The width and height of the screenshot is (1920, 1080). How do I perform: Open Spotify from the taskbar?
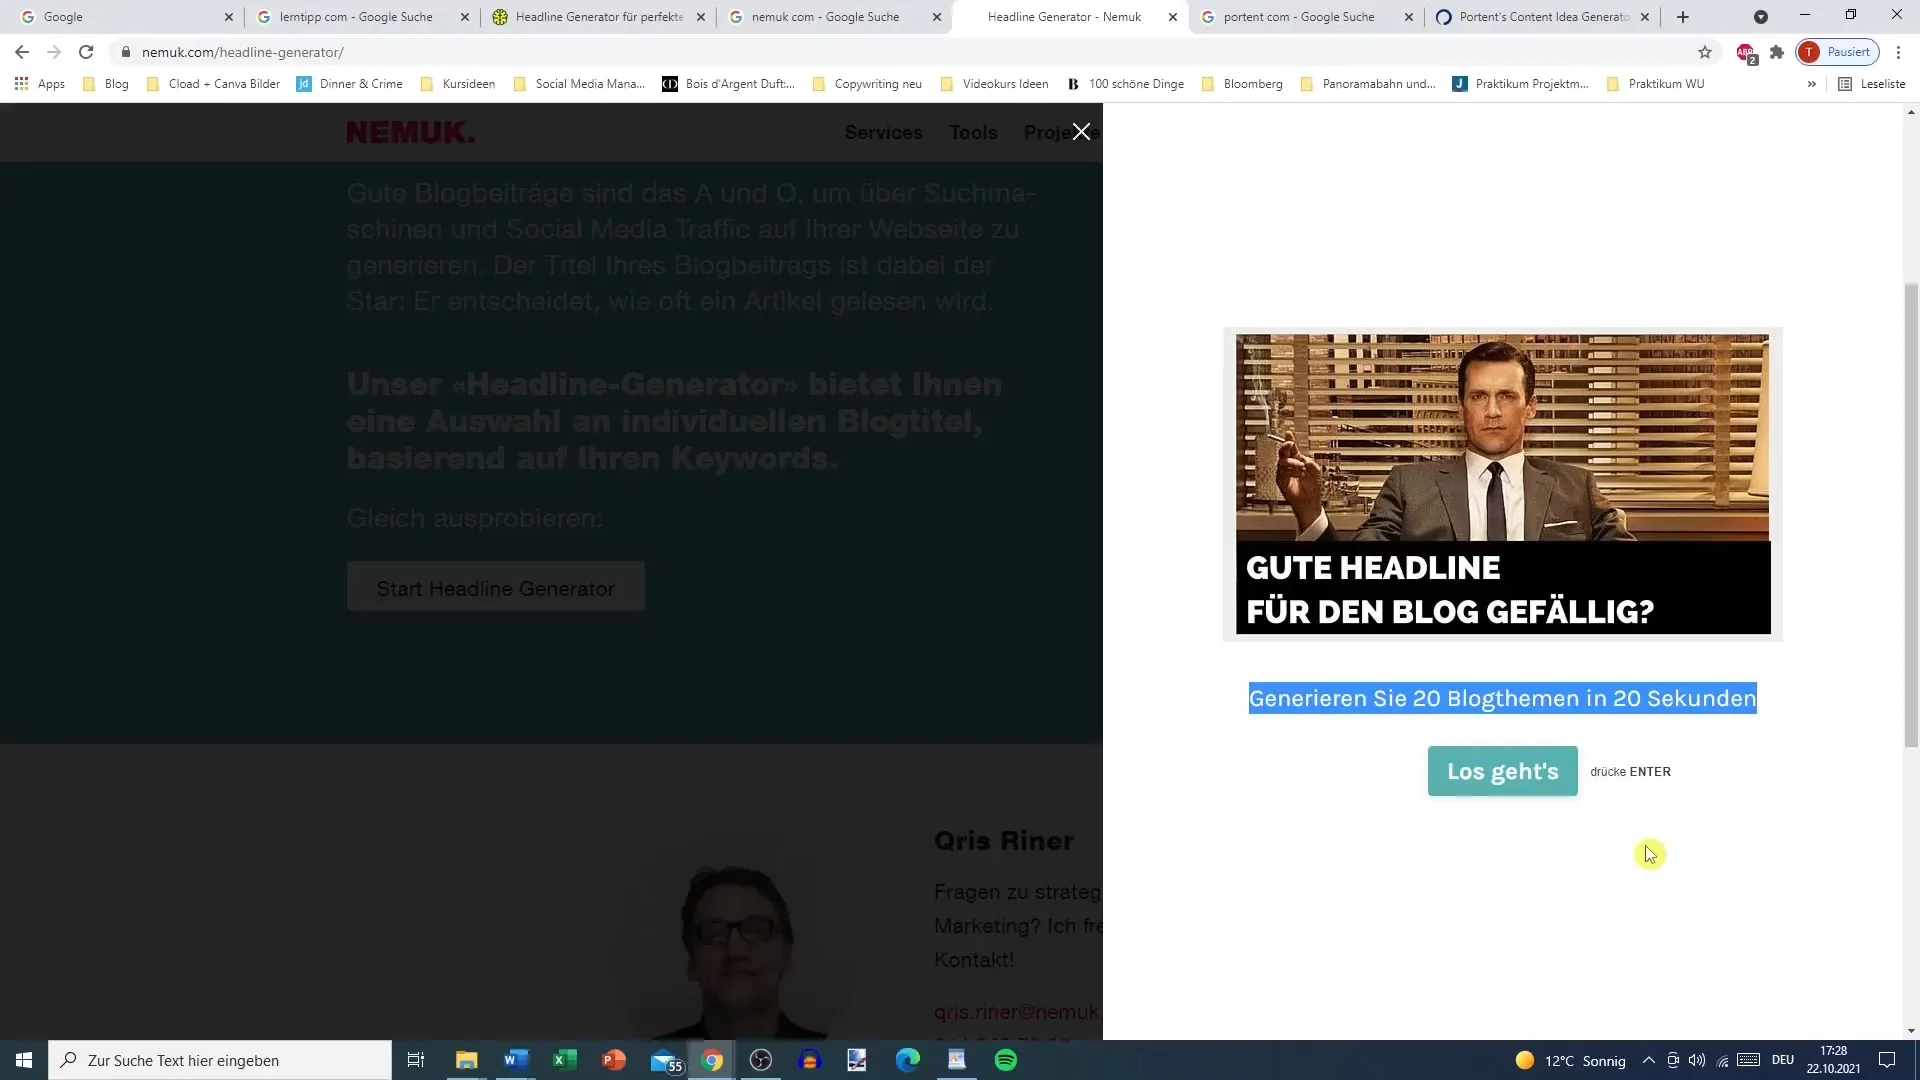1006,1060
